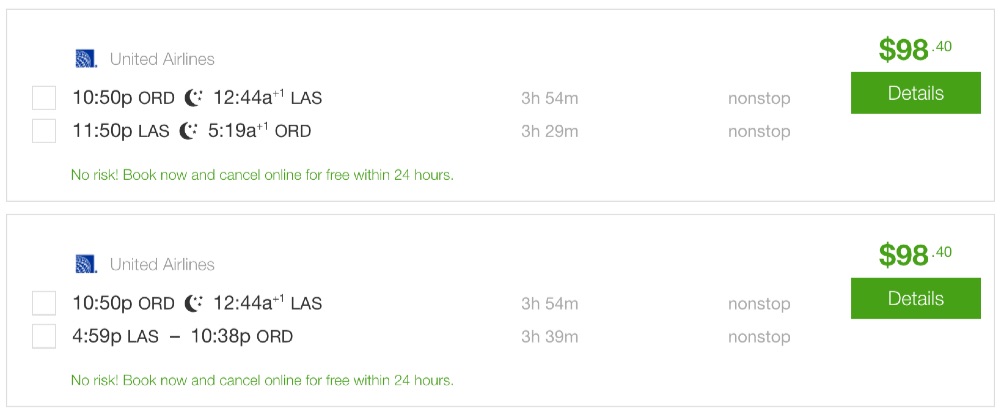Select the 3h 29m flight duration text
1000x410 pixels.
(550, 131)
